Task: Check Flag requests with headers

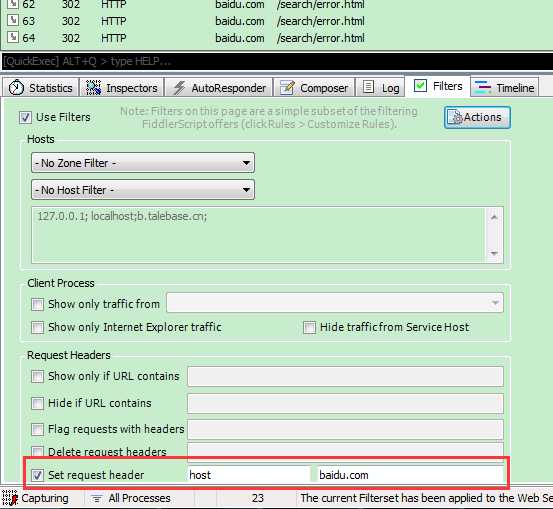Action: coord(37,429)
